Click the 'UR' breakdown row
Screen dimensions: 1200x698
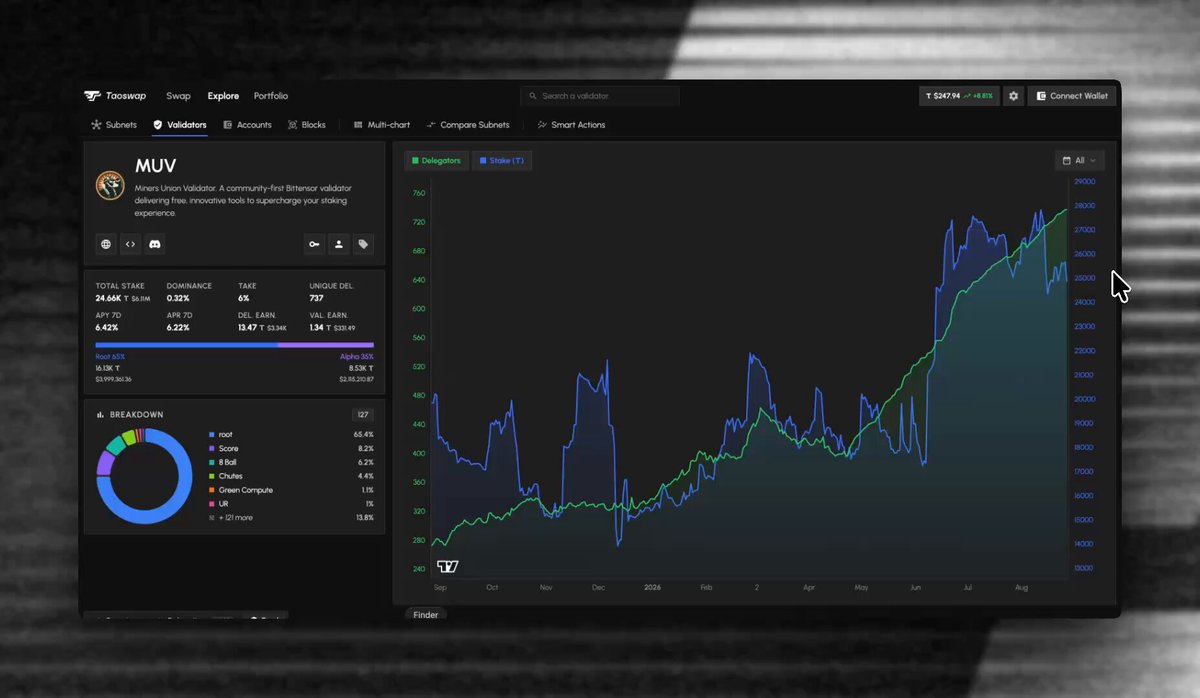coord(291,504)
